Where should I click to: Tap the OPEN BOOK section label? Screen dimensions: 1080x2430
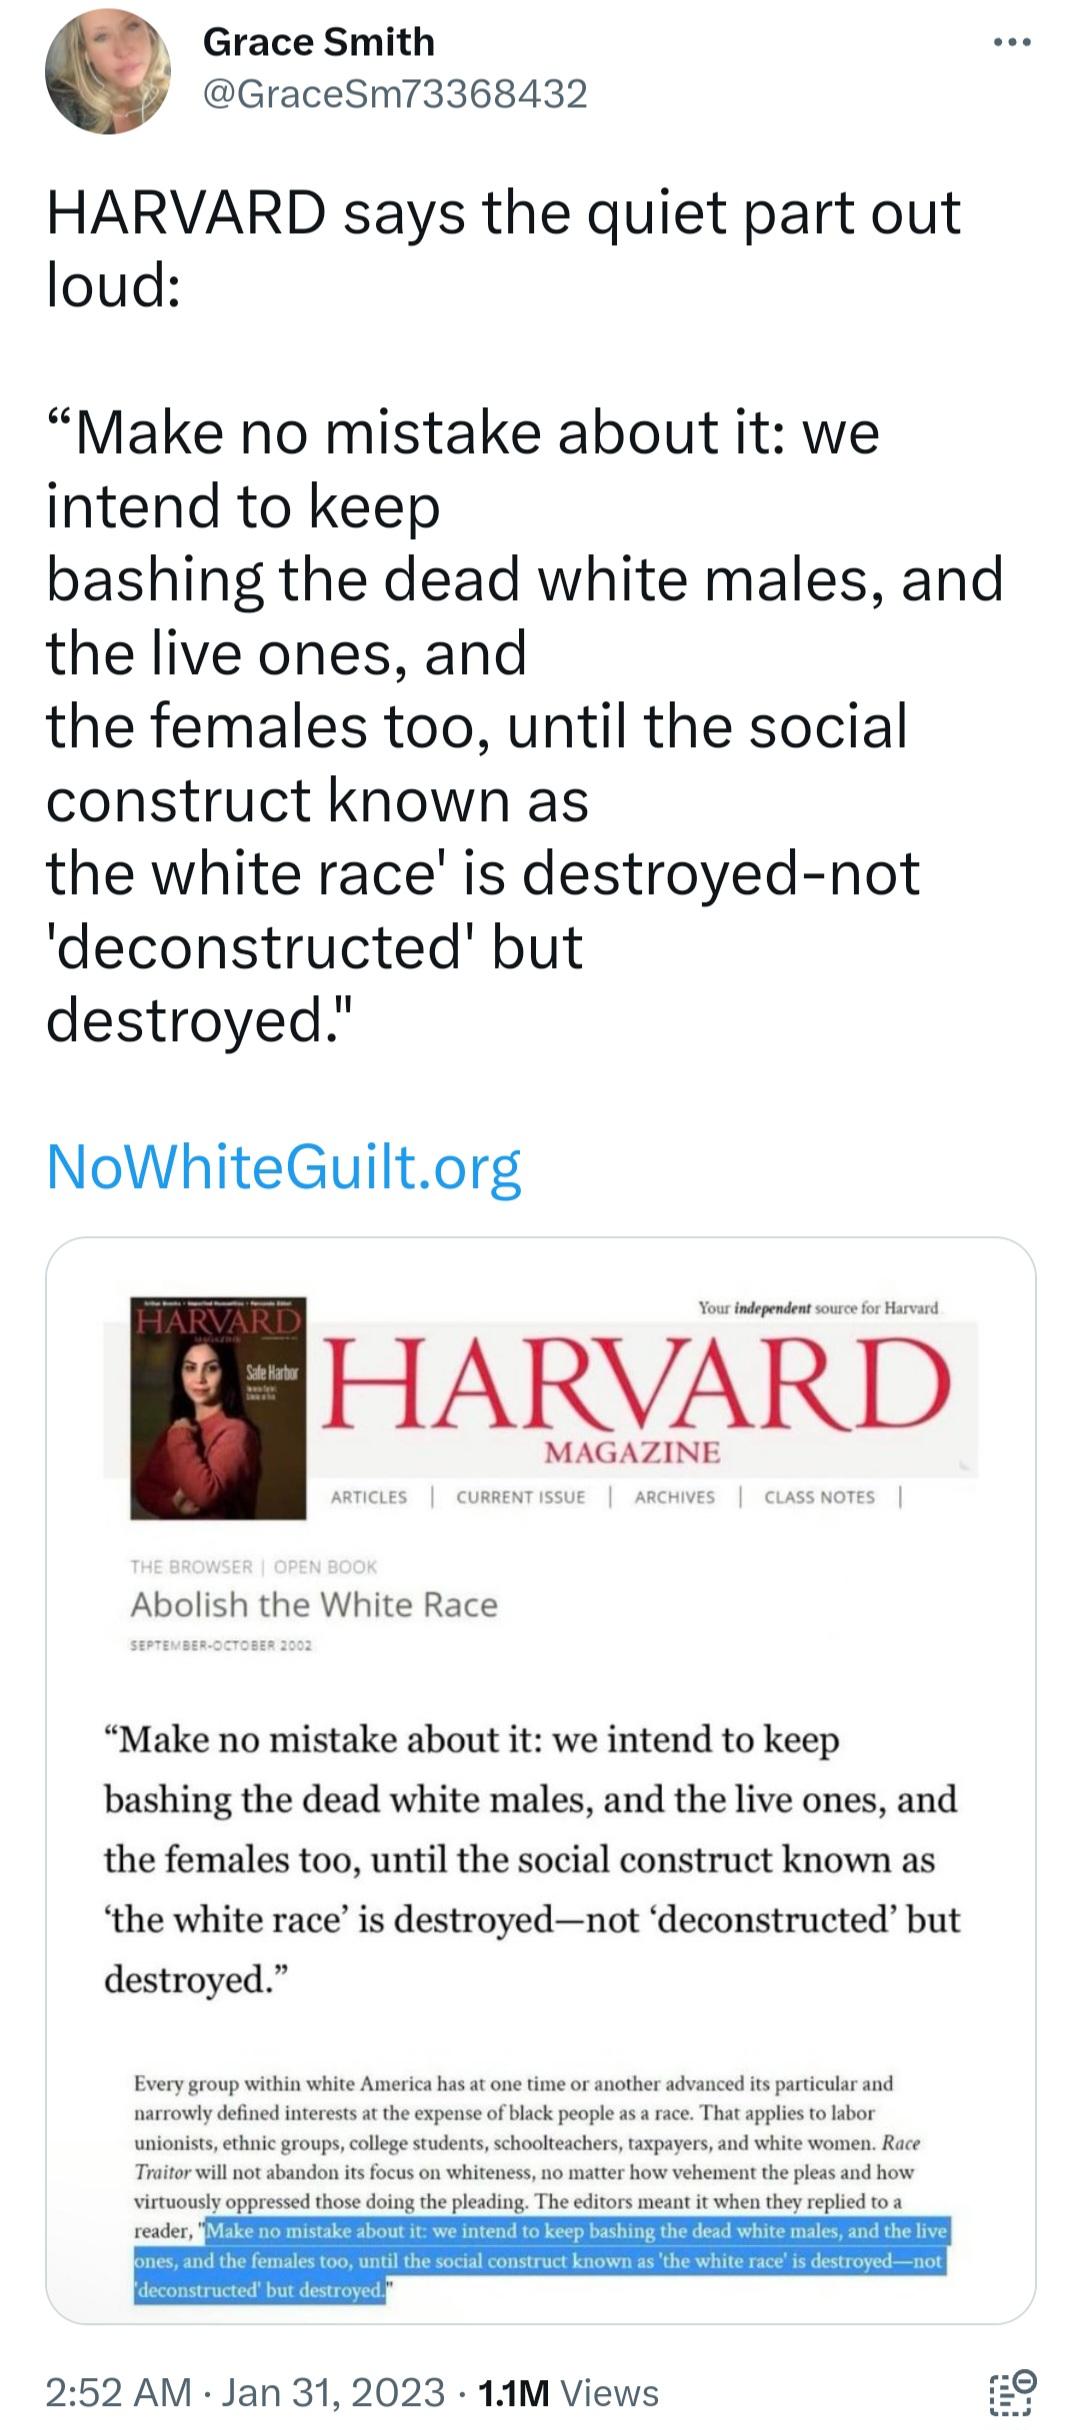(x=325, y=1567)
